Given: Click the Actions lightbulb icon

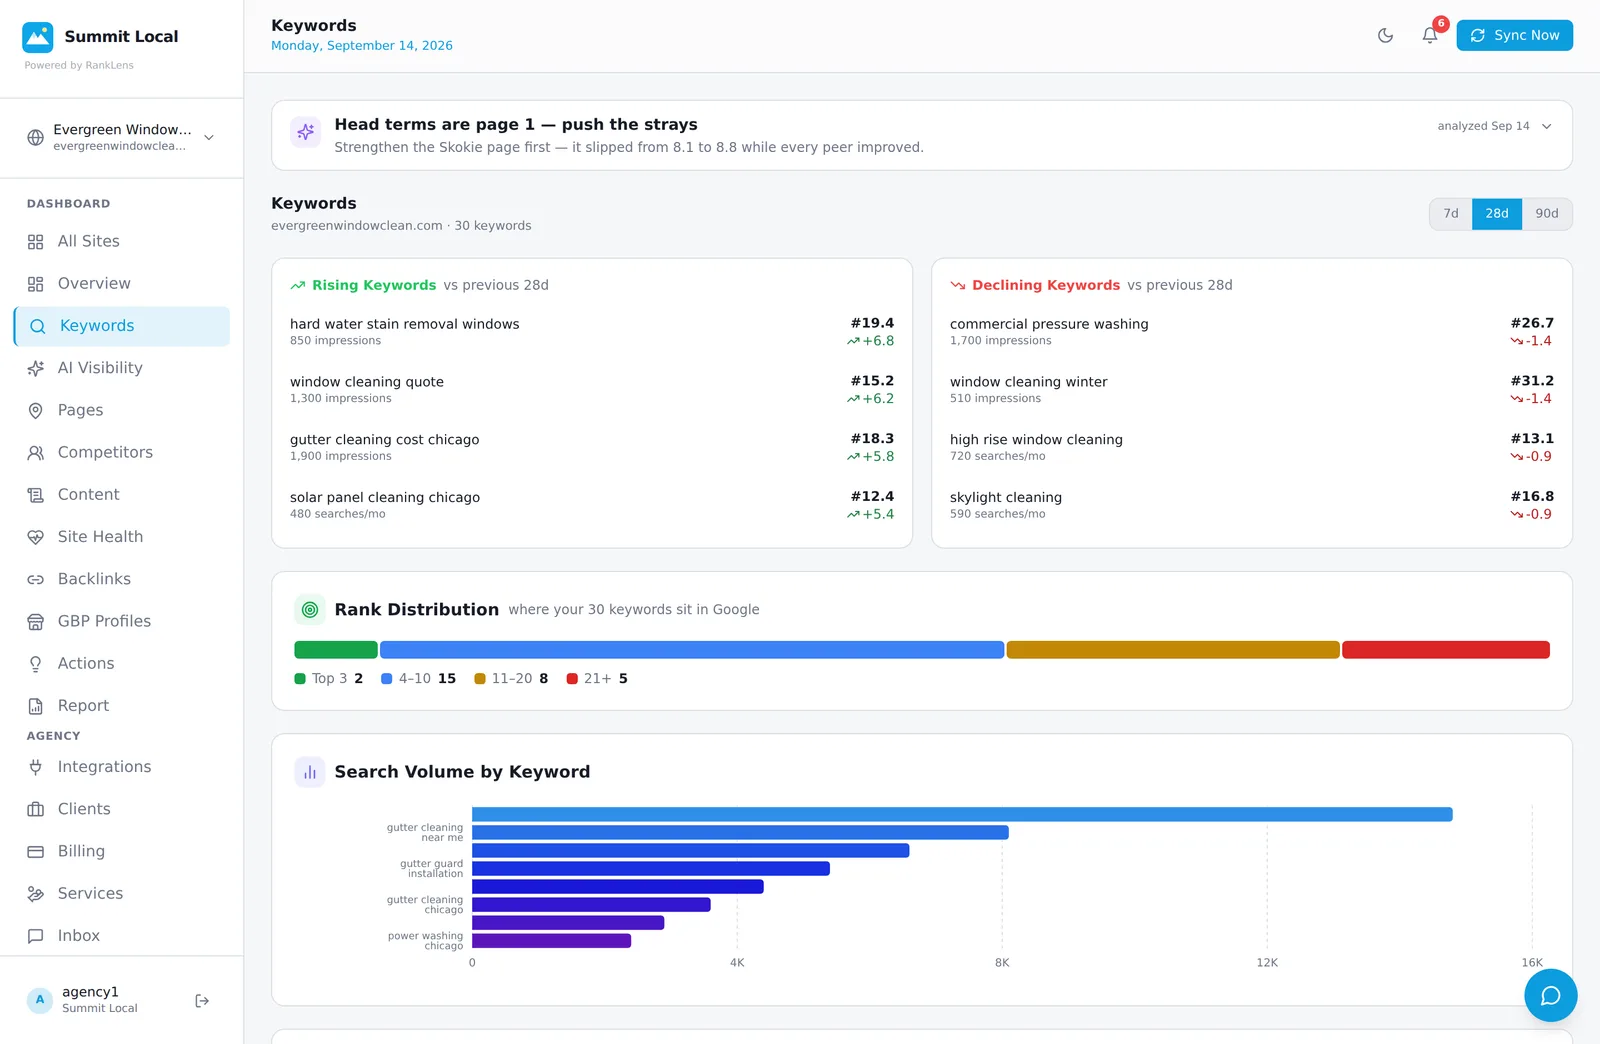Looking at the screenshot, I should click(x=36, y=664).
